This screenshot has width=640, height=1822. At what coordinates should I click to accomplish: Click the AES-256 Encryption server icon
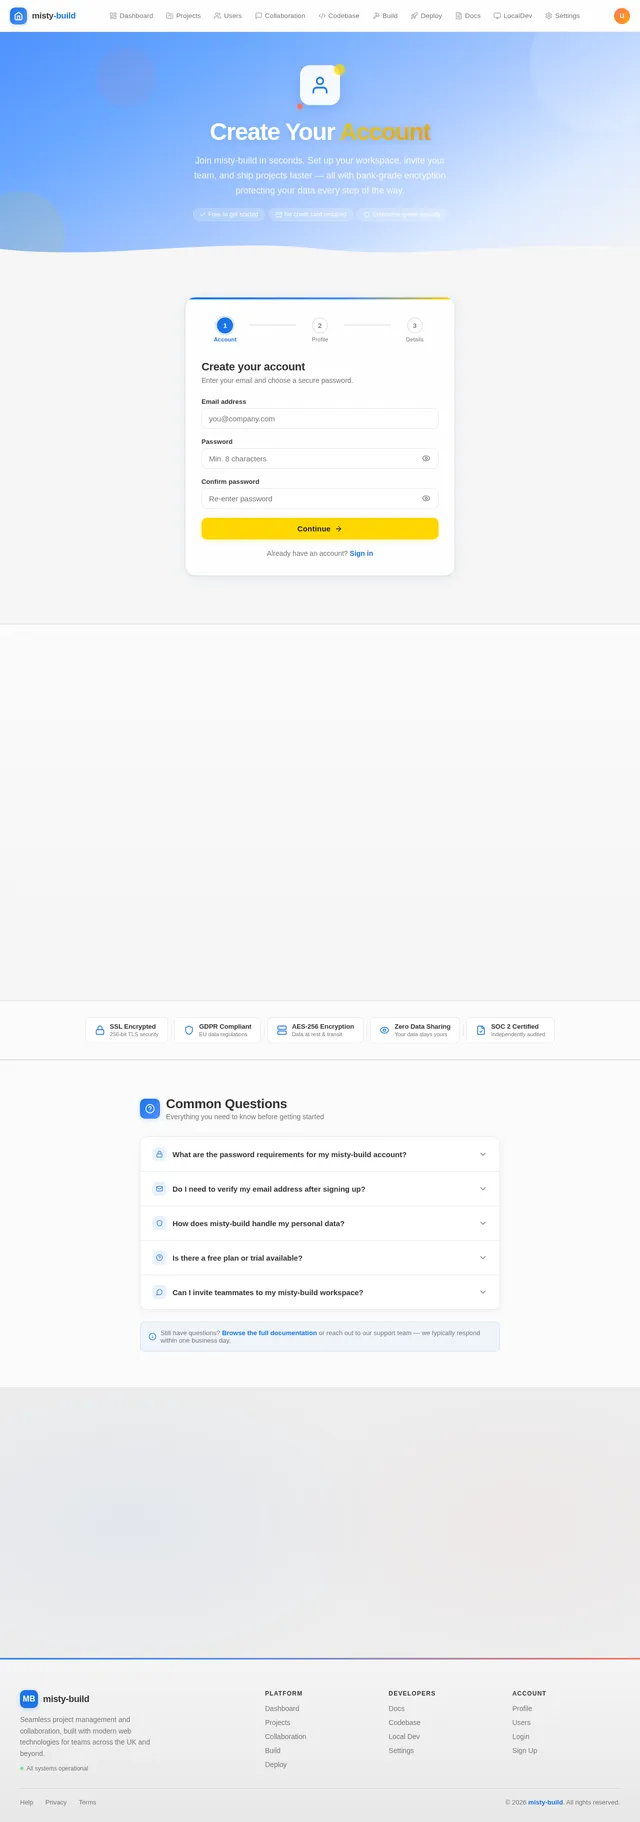[x=282, y=1030]
